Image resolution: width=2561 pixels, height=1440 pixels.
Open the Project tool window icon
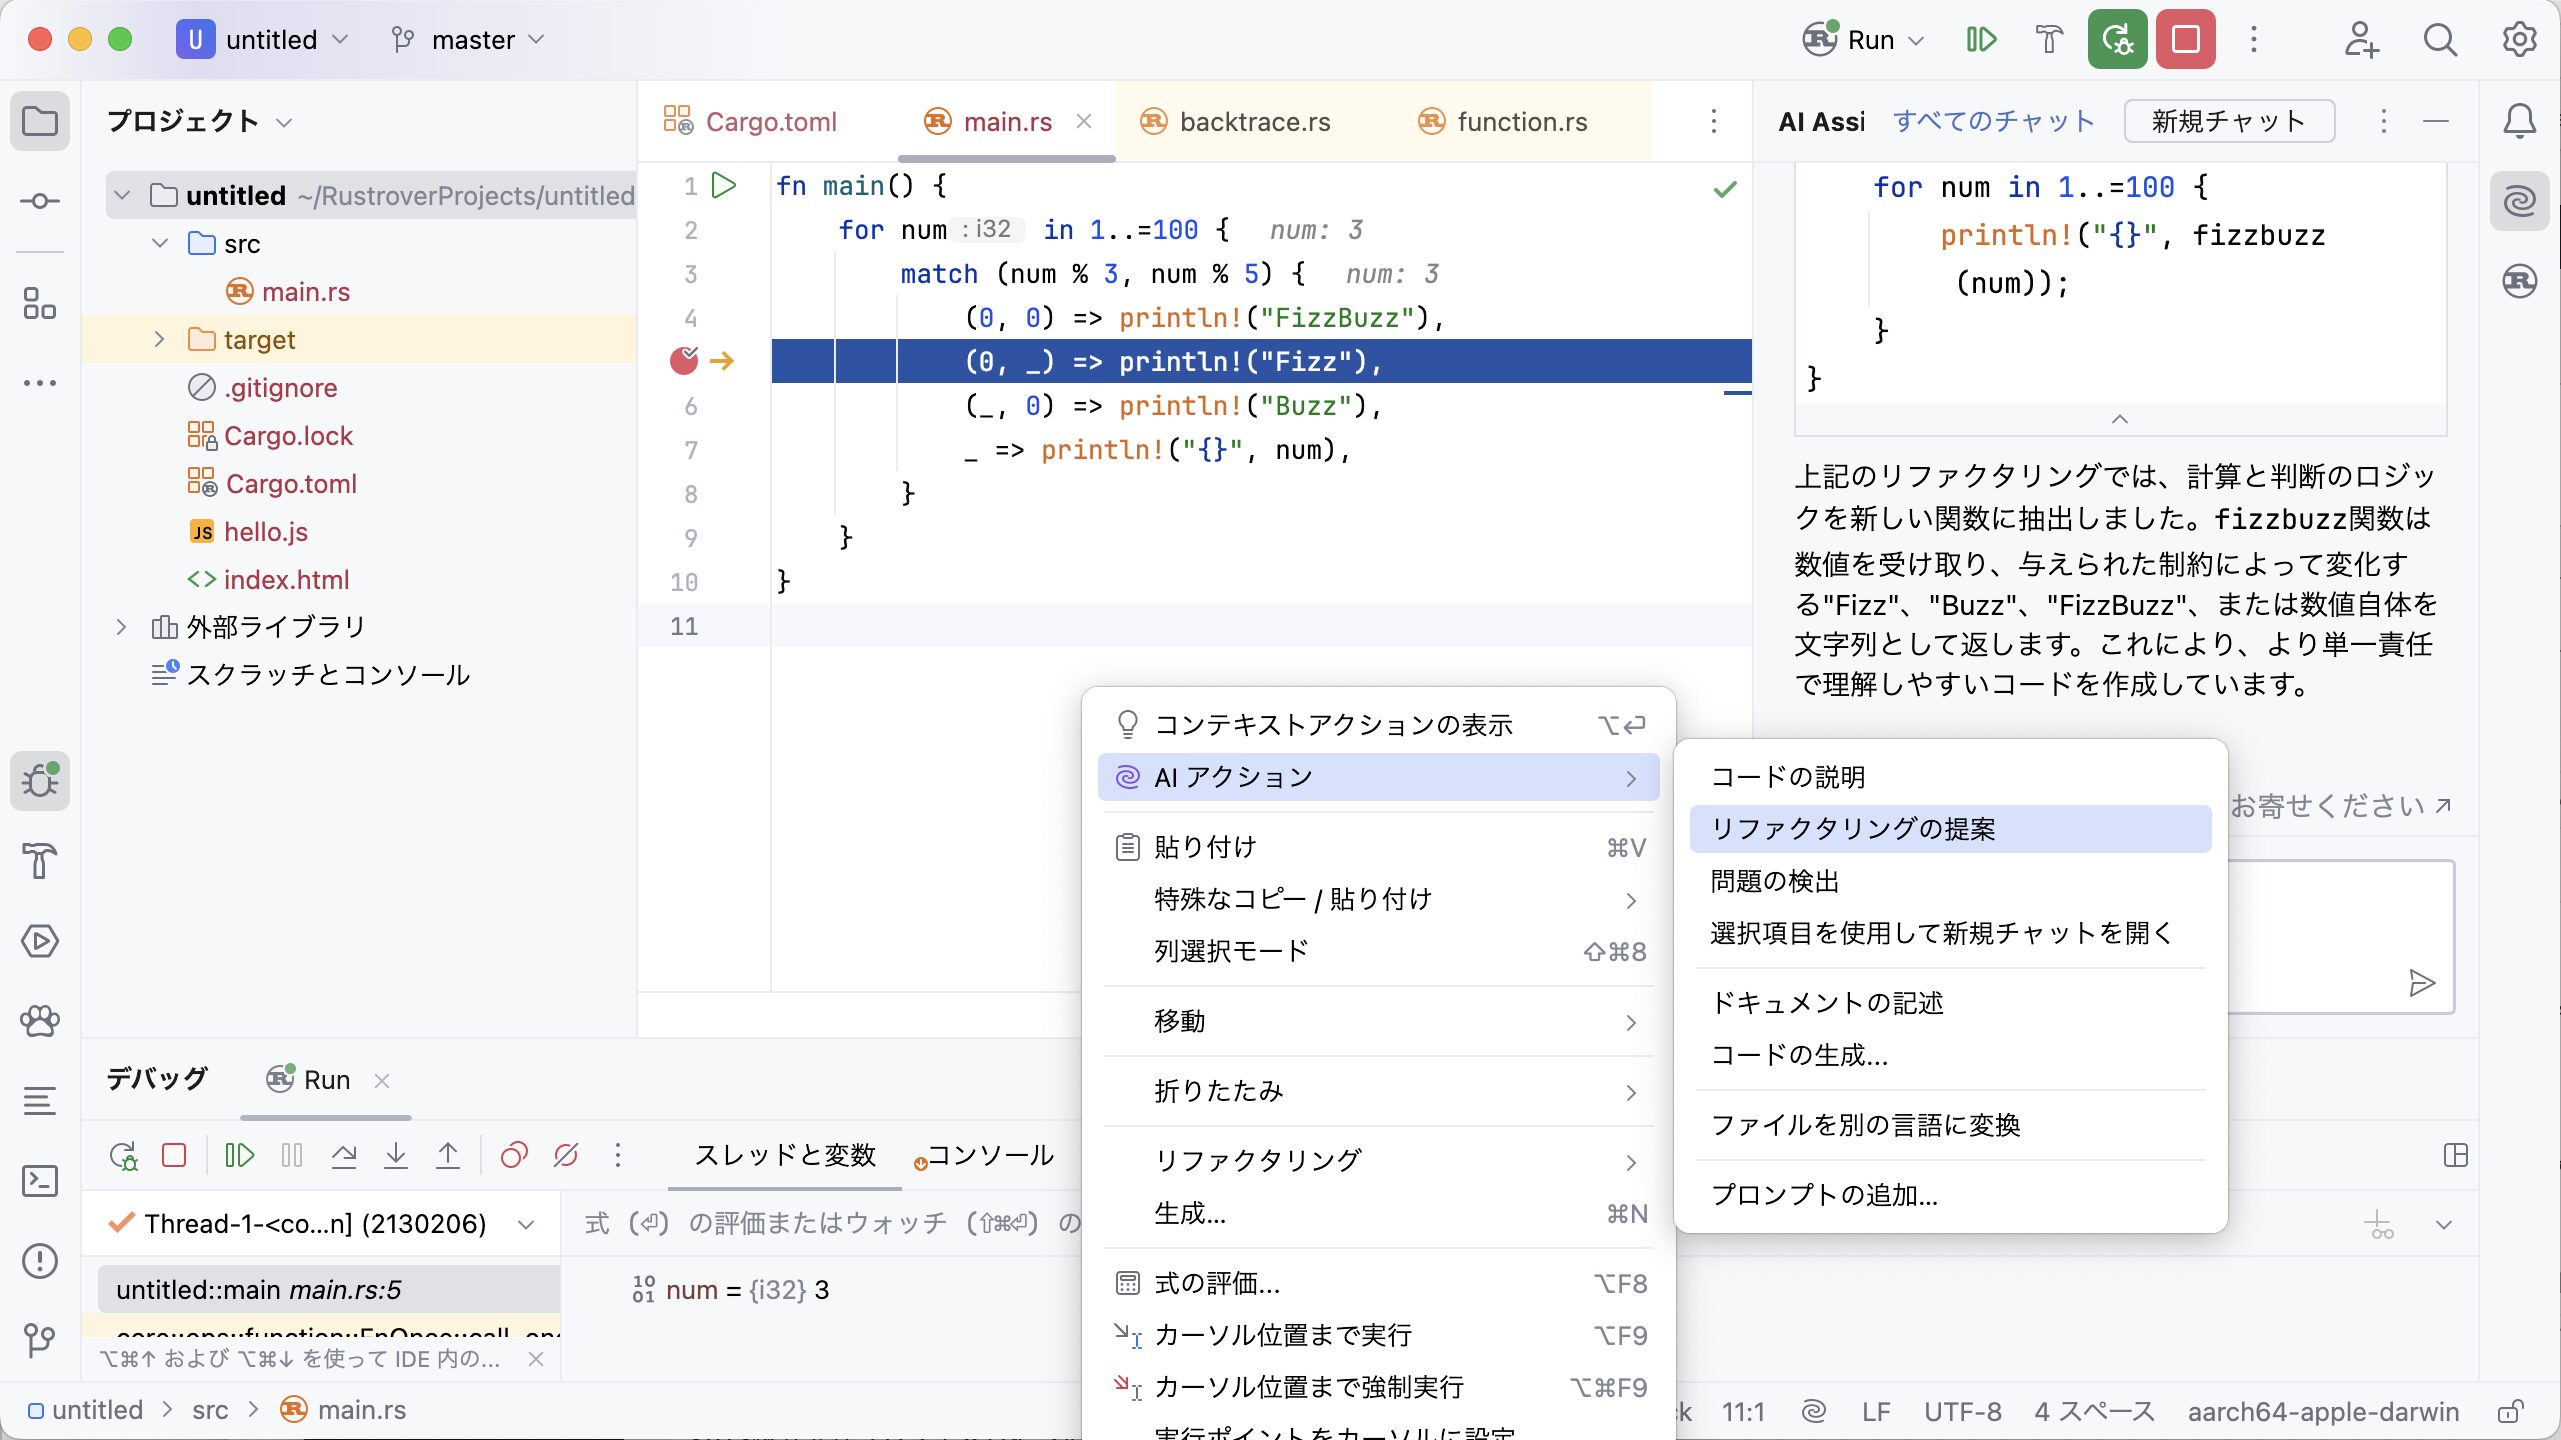(40, 122)
